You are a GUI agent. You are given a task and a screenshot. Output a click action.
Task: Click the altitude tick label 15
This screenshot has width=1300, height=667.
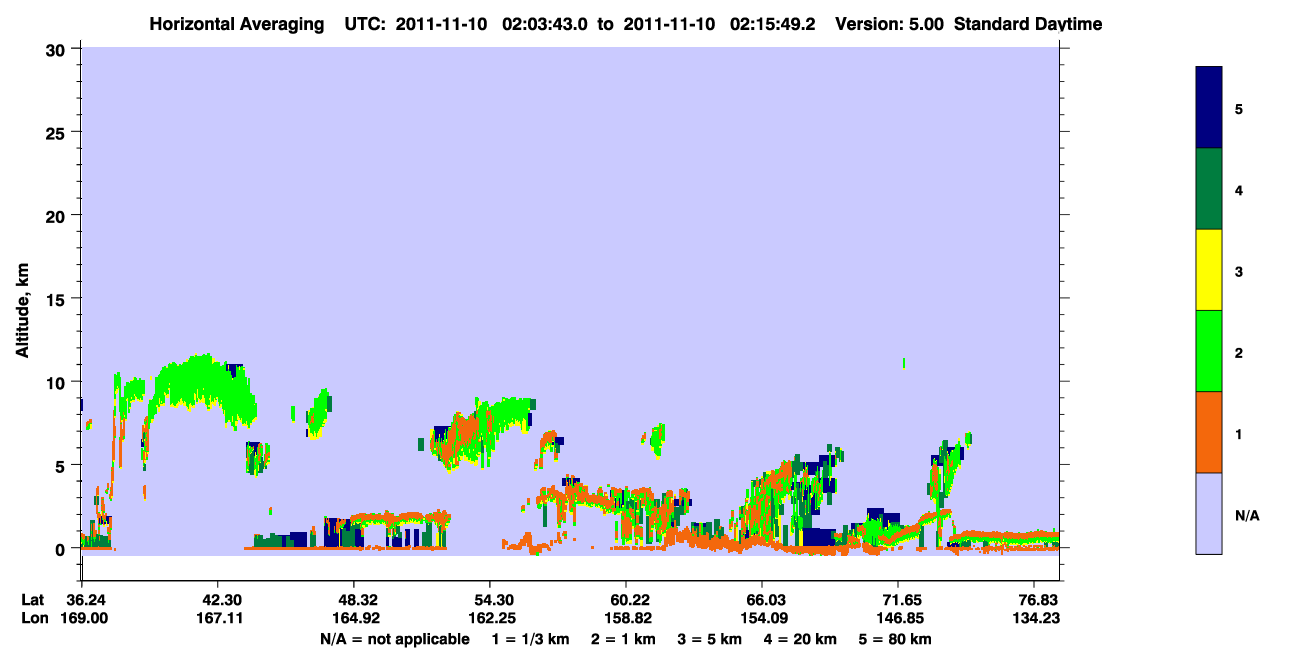58,299
